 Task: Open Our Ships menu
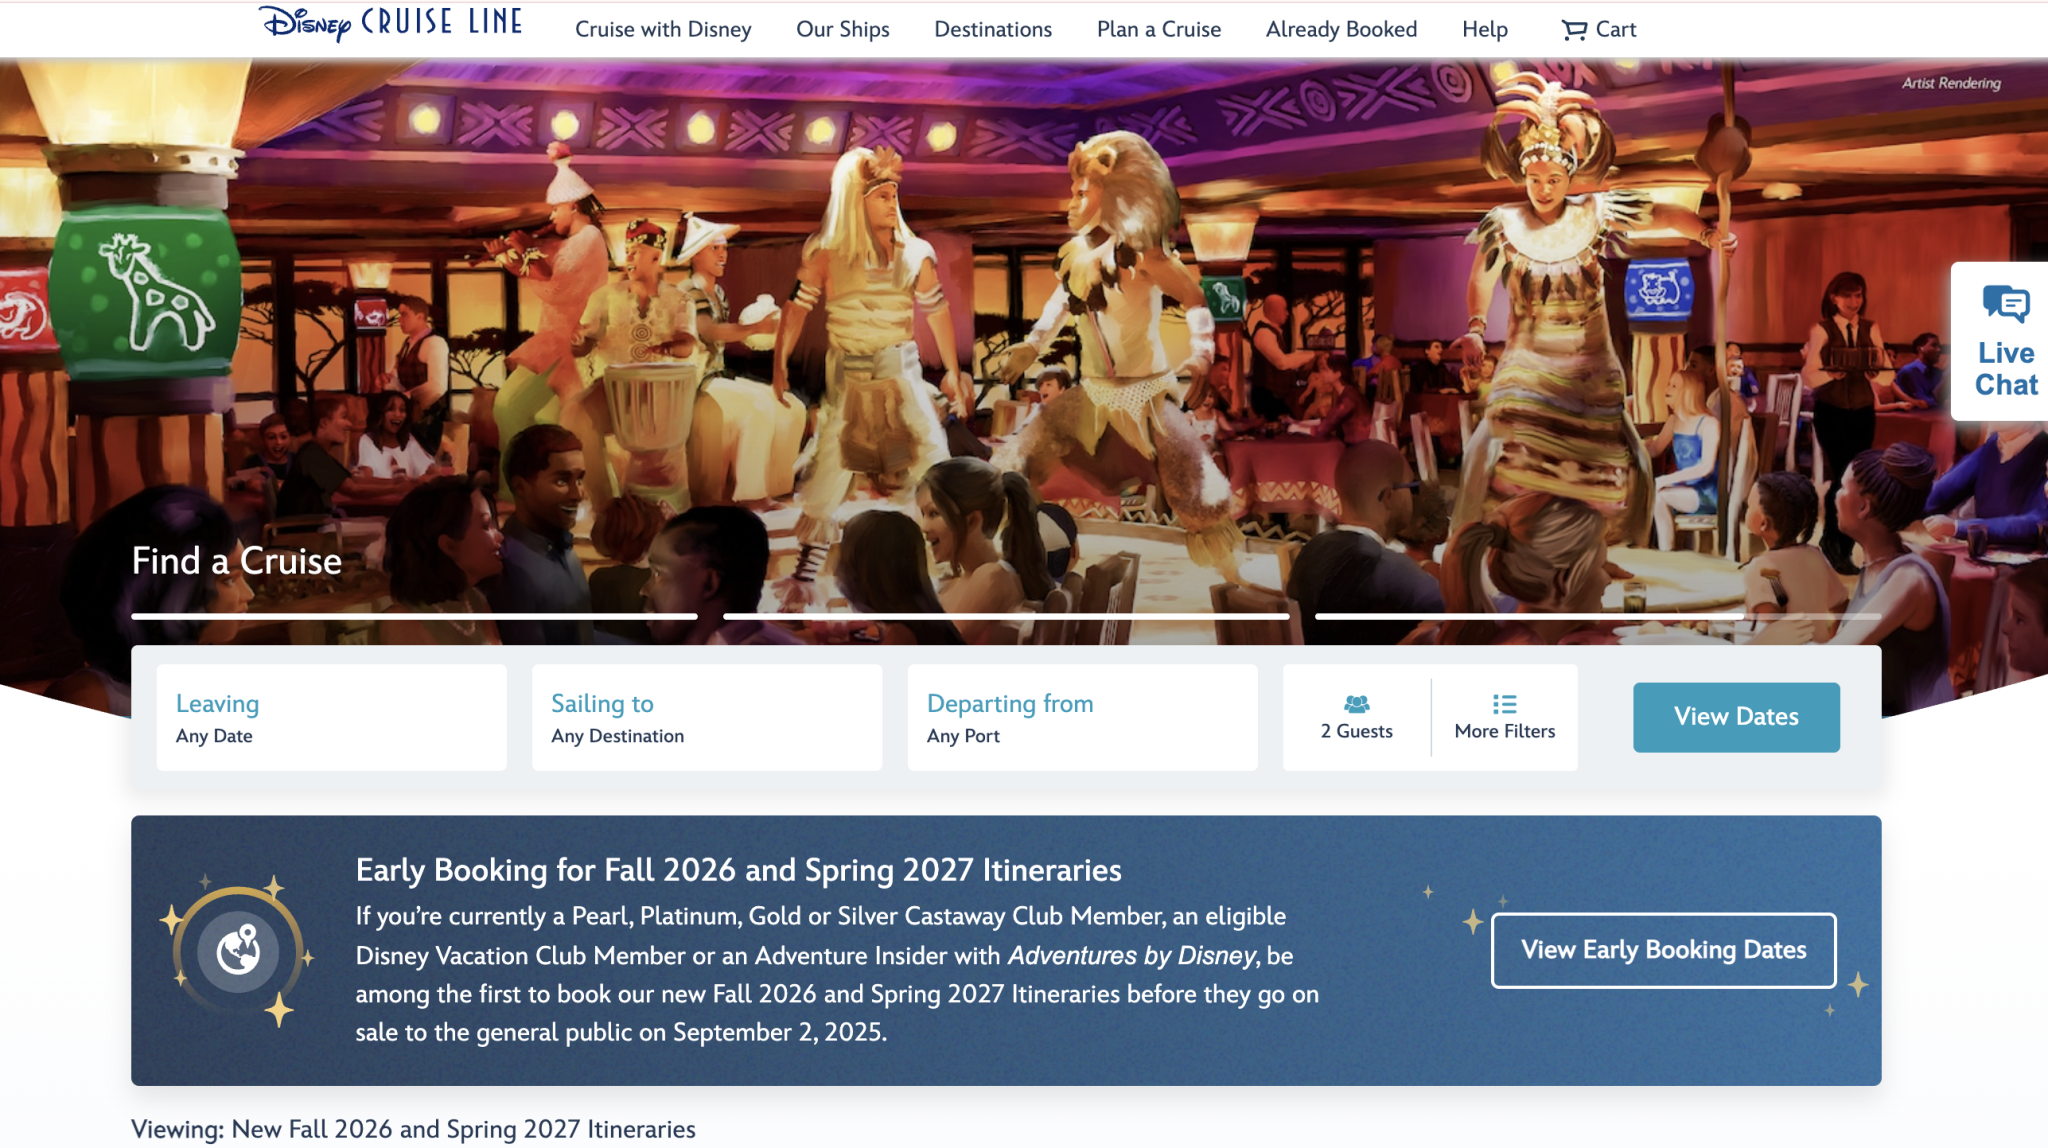(x=843, y=30)
